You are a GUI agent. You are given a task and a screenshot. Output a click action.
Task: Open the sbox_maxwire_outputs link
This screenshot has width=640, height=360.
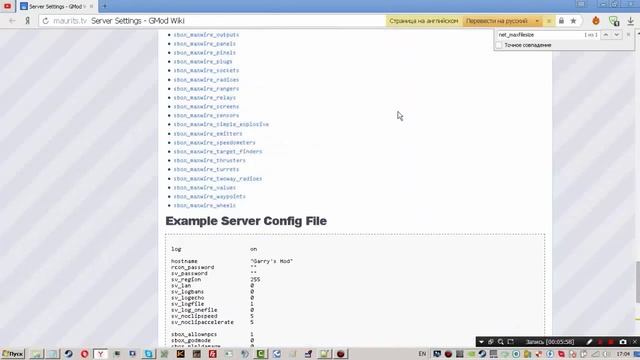206,35
